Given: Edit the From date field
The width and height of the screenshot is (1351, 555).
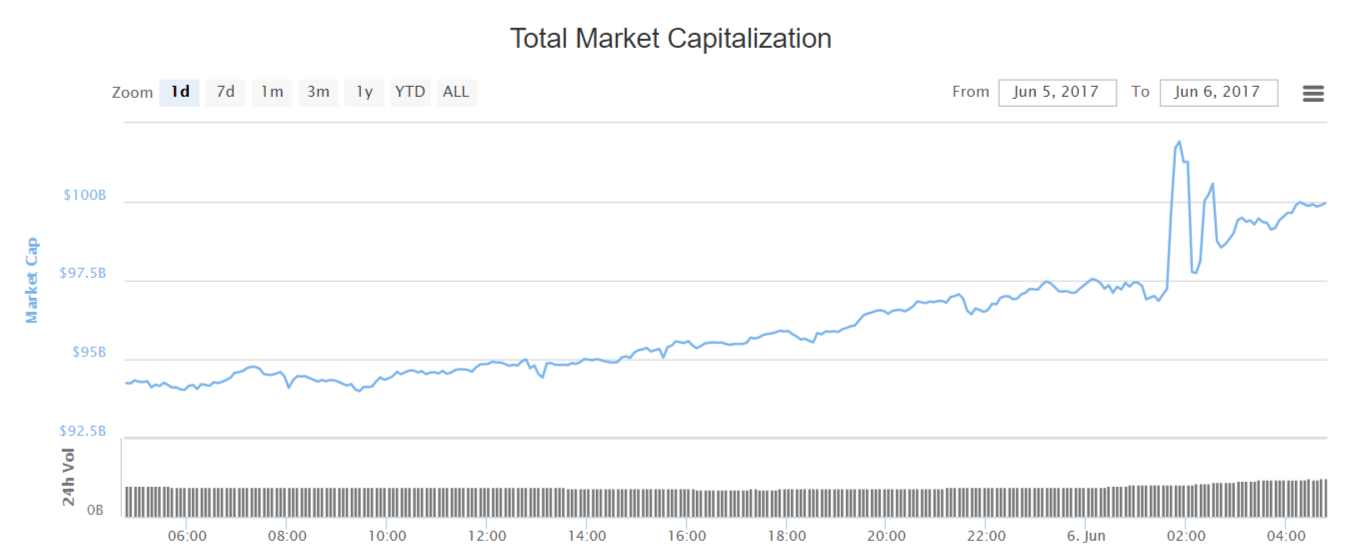Looking at the screenshot, I should point(1057,92).
